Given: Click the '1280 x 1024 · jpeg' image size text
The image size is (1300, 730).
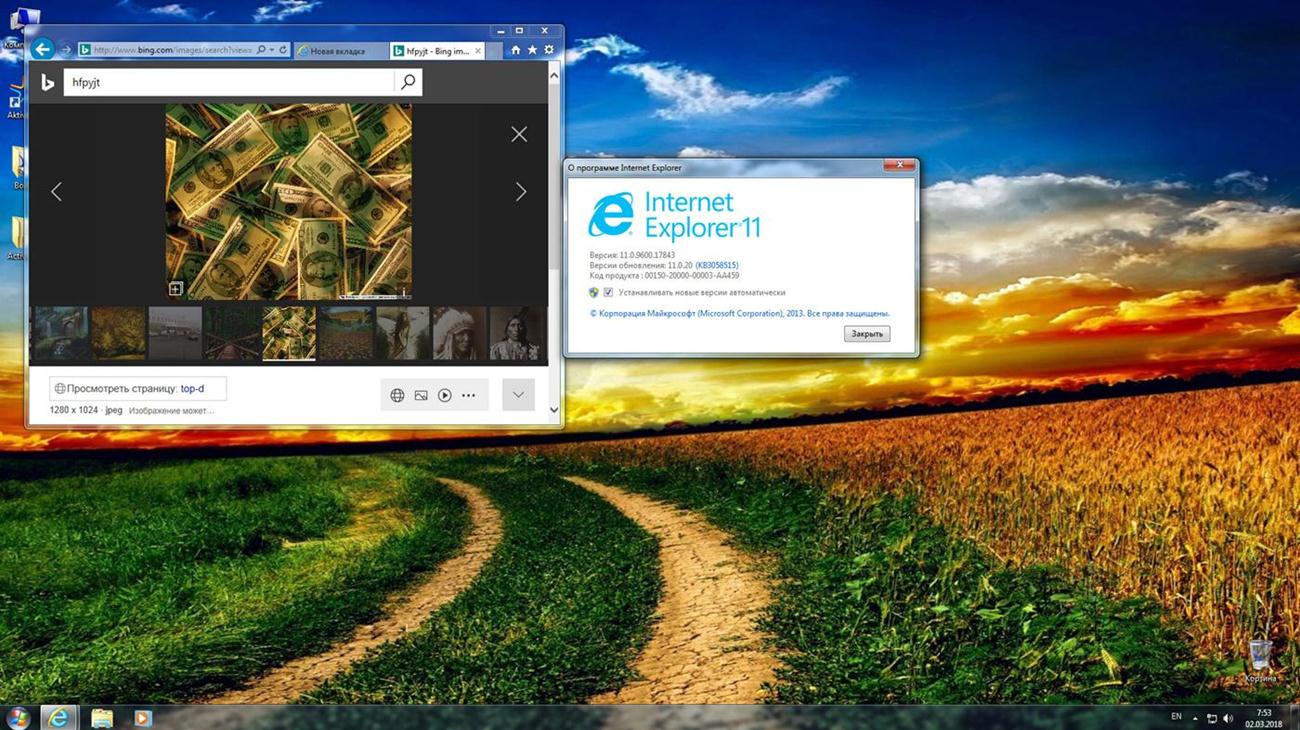Looking at the screenshot, I should tap(86, 410).
